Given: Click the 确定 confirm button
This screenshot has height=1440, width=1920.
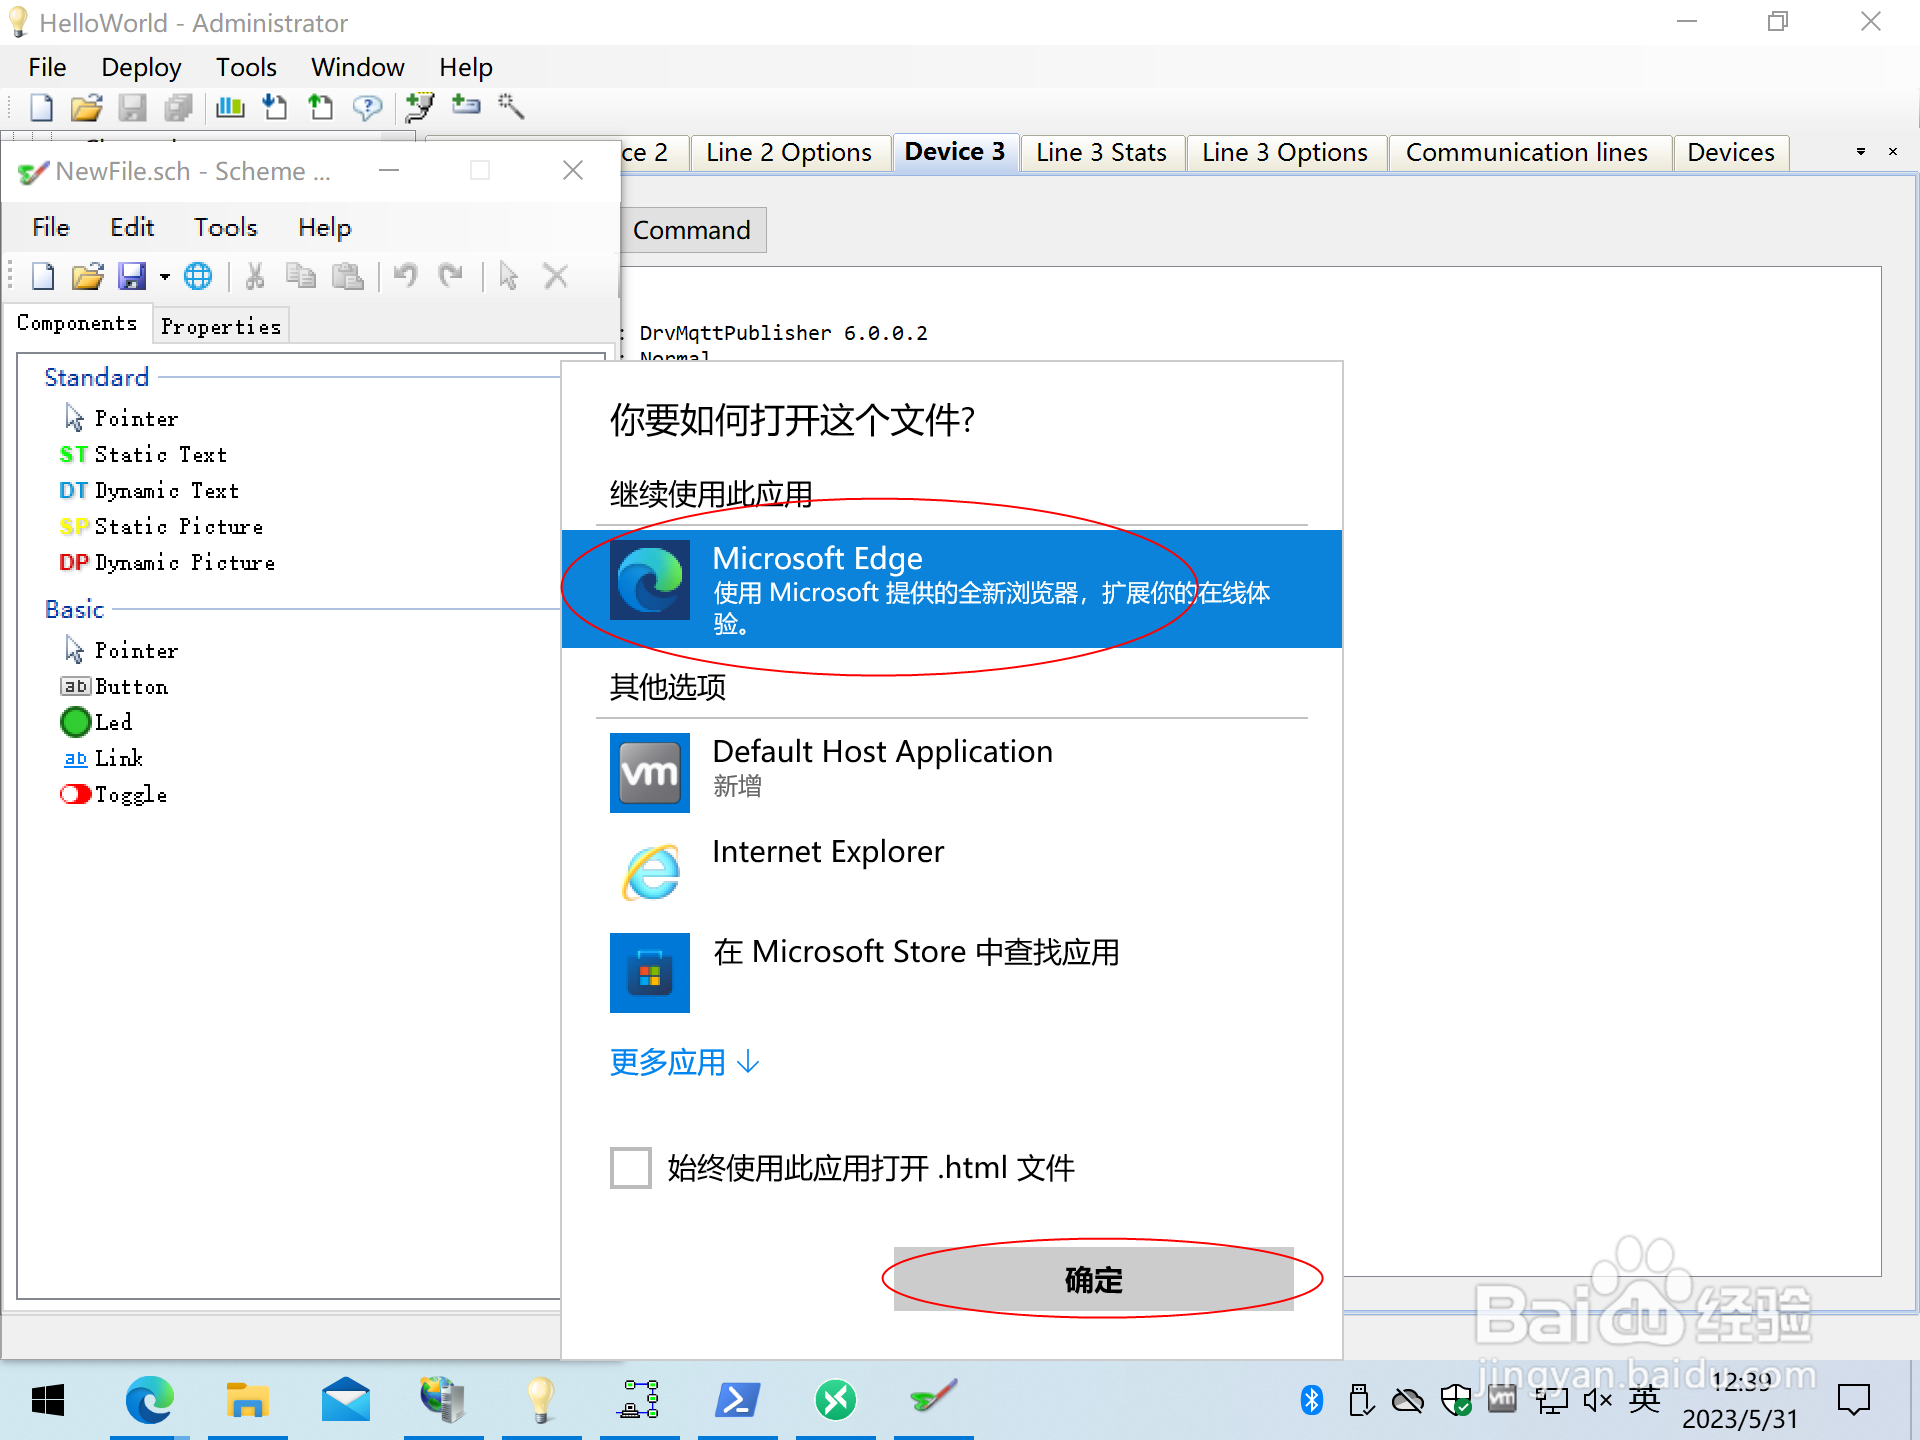Looking at the screenshot, I should (1093, 1279).
